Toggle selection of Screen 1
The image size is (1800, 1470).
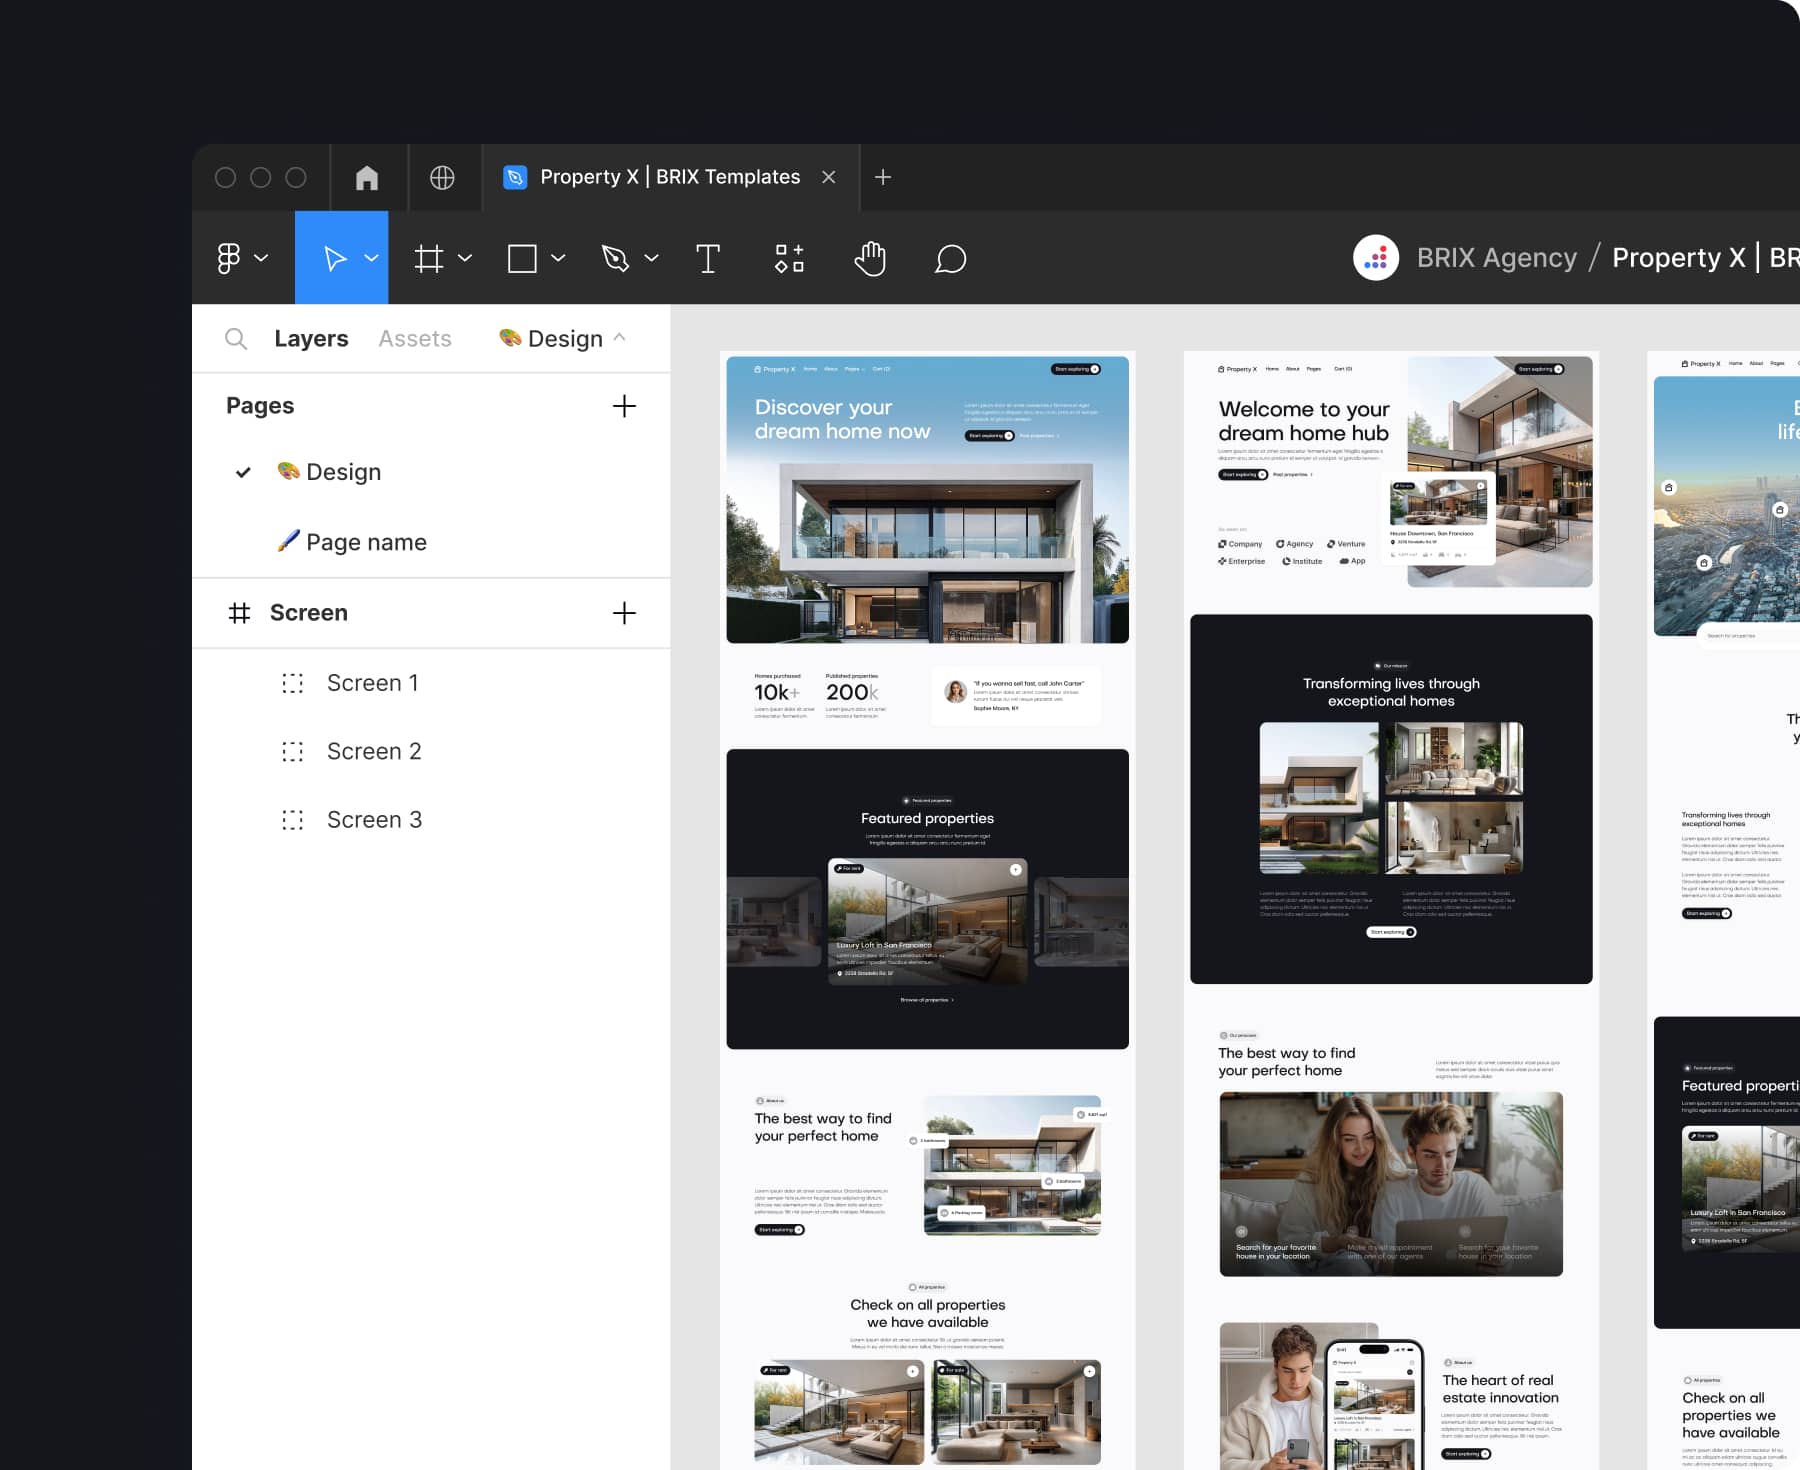click(372, 682)
